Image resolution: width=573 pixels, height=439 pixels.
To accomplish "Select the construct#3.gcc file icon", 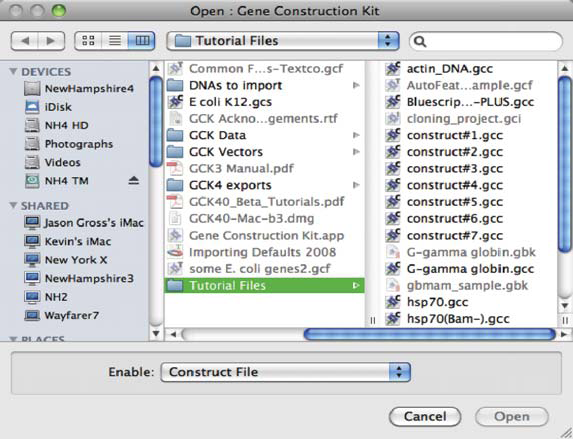I will coord(393,169).
